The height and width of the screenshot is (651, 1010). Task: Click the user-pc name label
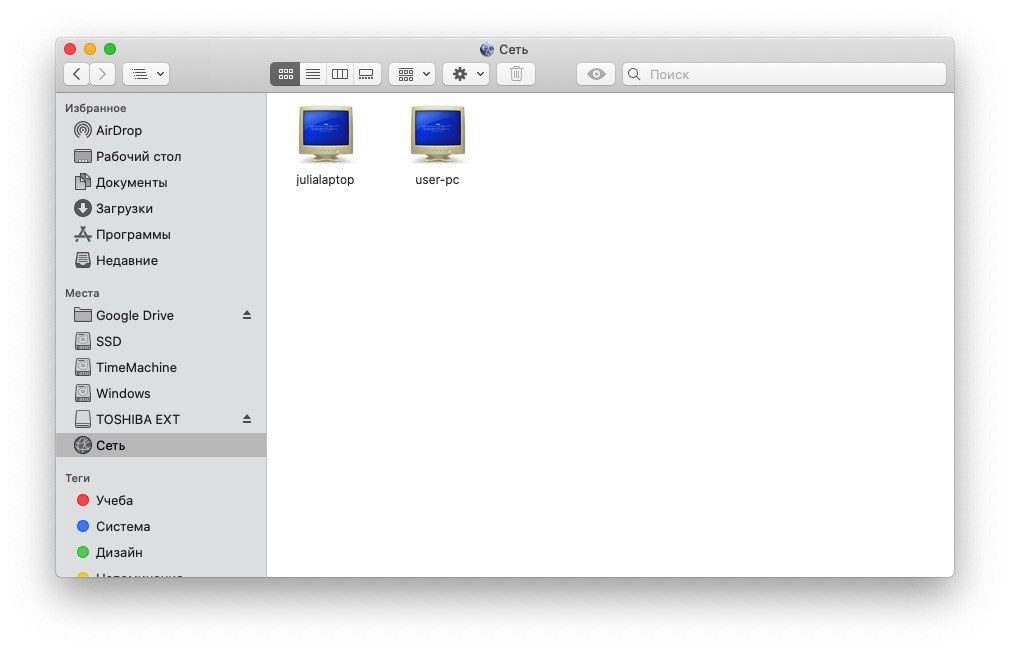point(437,180)
